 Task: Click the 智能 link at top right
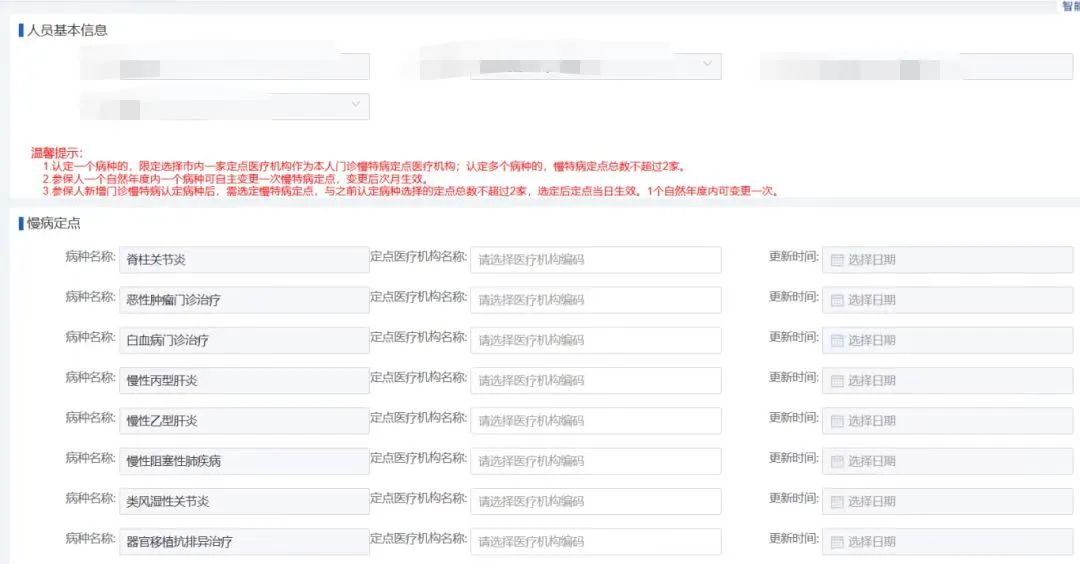(1069, 6)
